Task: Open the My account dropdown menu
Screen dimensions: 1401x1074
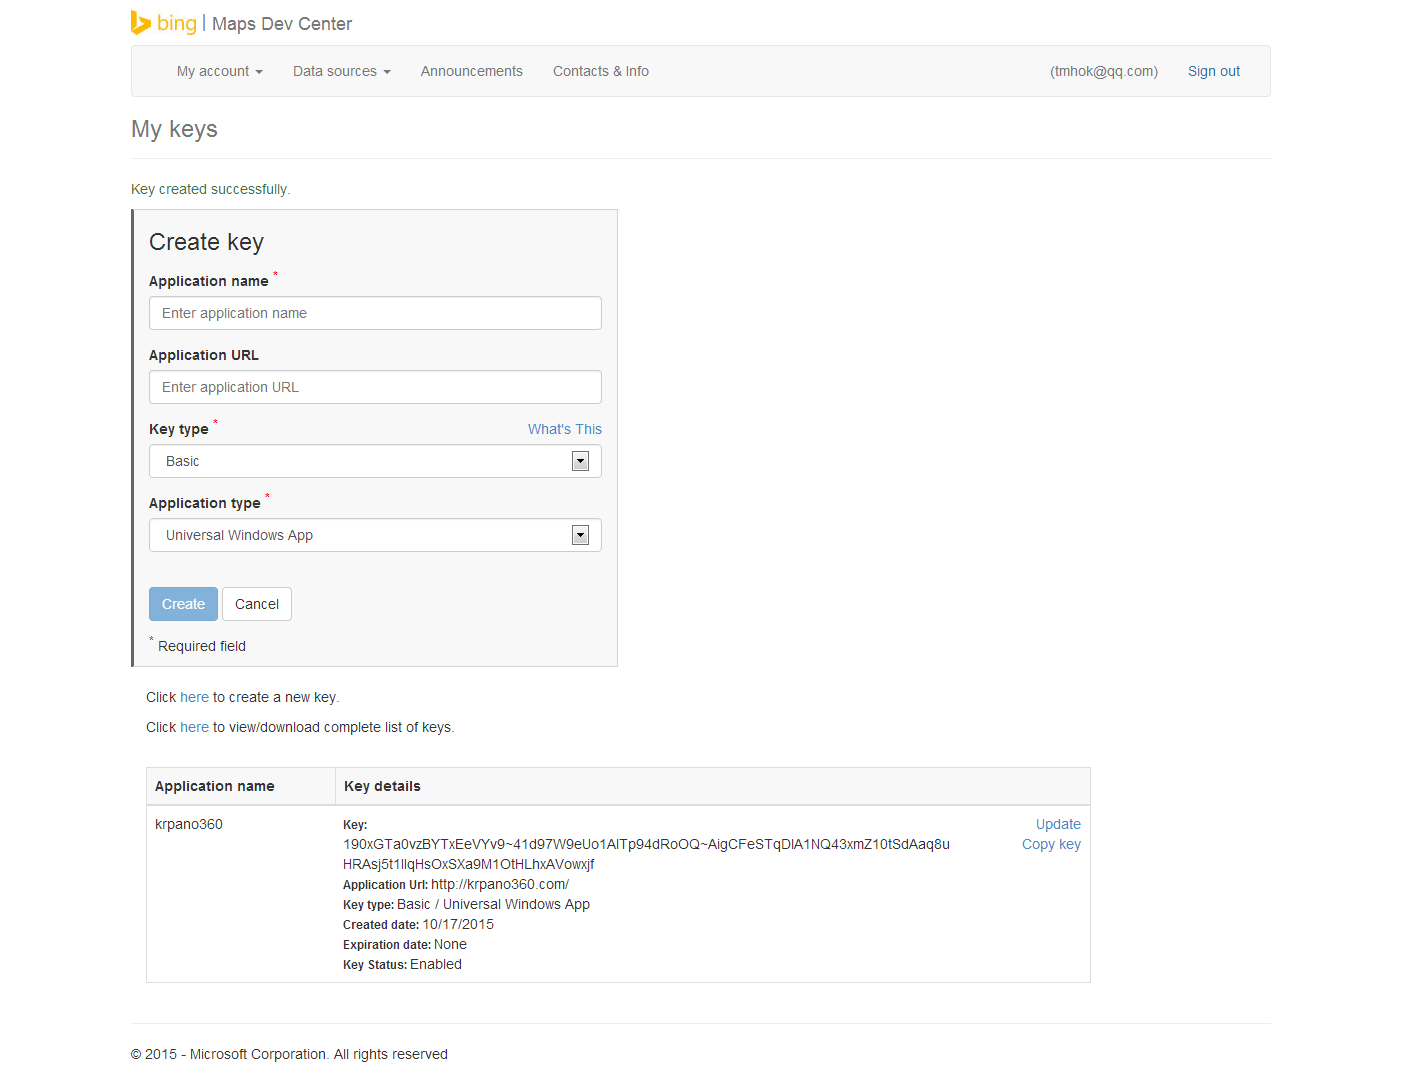Action: (x=219, y=71)
